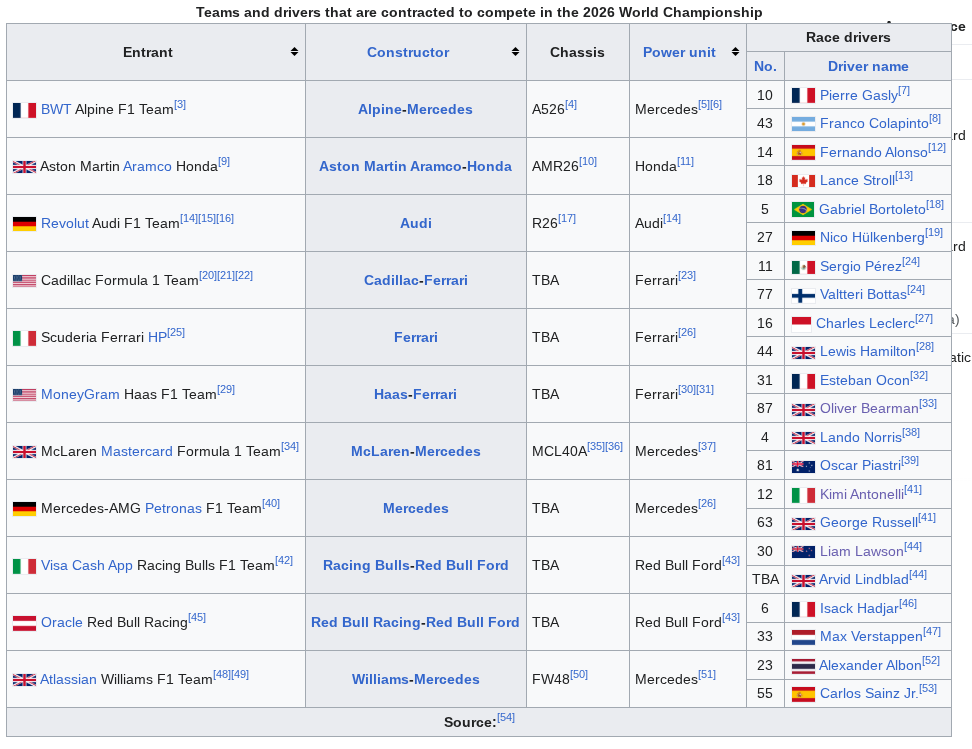Viewport: 972px width, 749px height.
Task: Open the Isack Hadjar driver link
Action: coord(859,609)
